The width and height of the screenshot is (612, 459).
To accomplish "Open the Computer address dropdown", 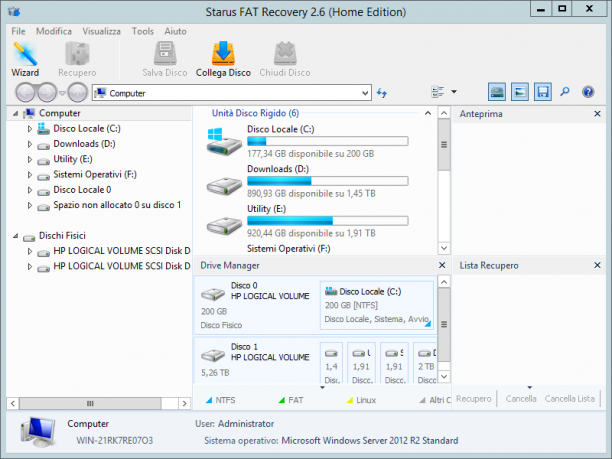I will click(x=365, y=93).
